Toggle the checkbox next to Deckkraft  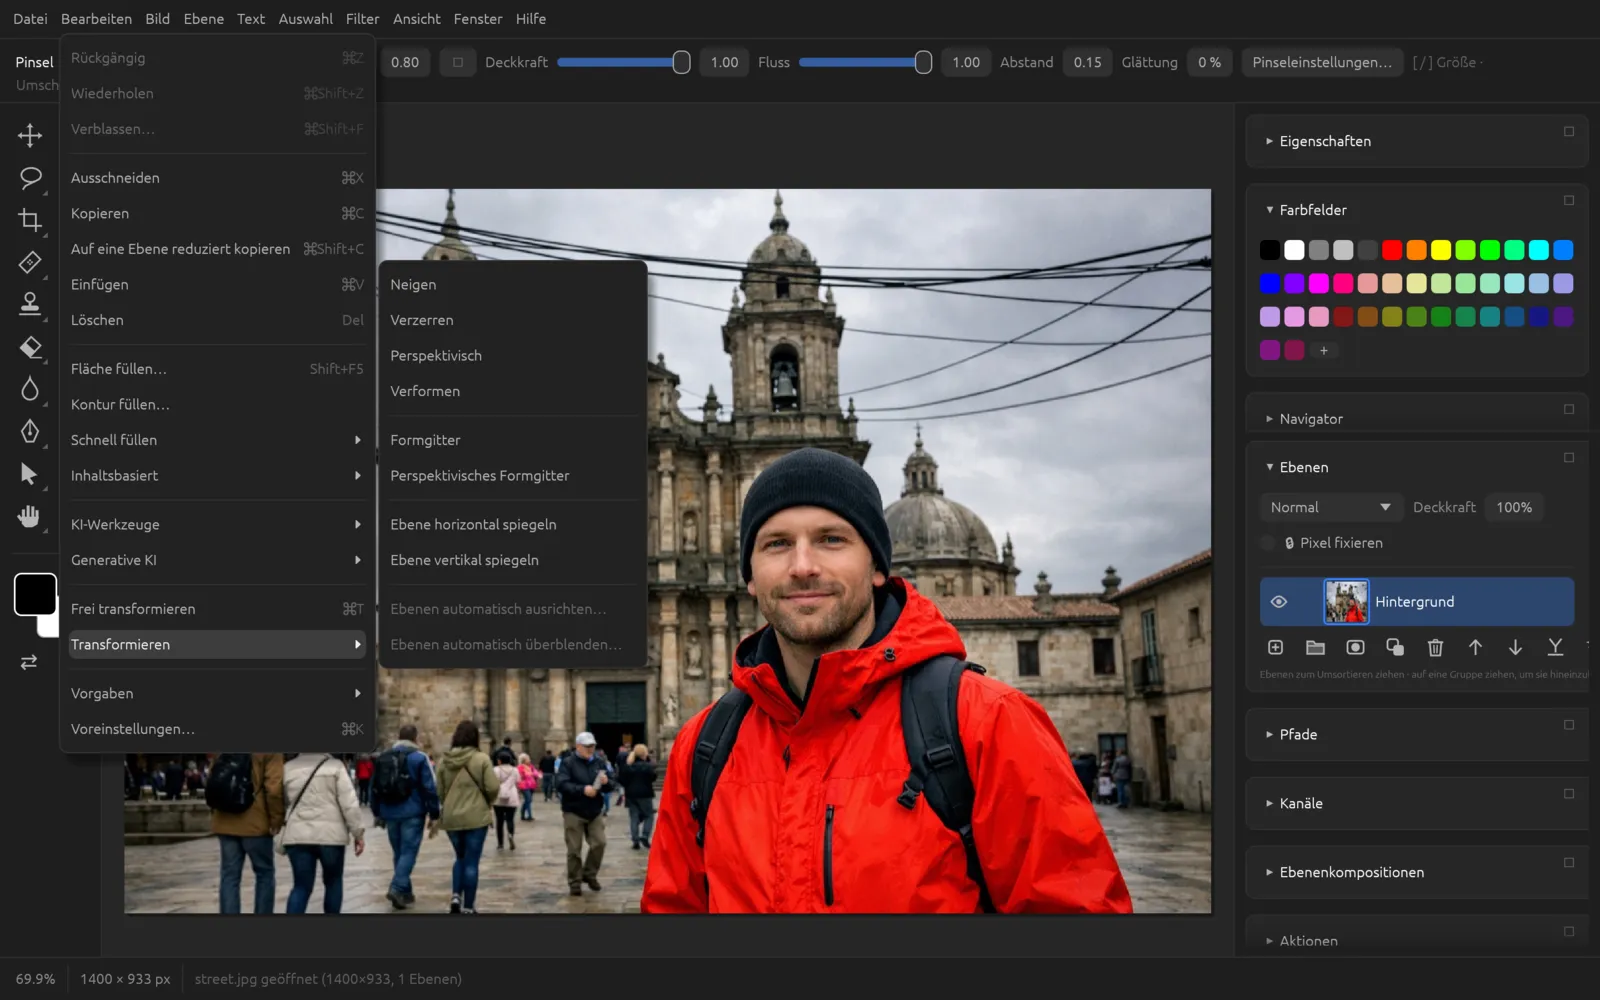coord(458,62)
